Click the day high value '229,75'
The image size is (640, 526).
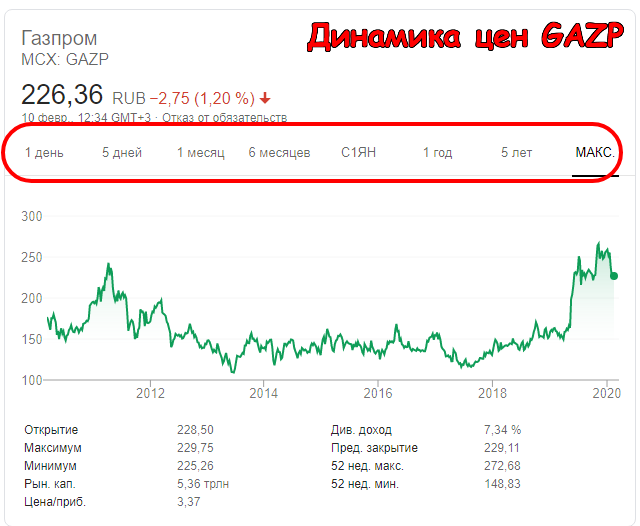195,448
